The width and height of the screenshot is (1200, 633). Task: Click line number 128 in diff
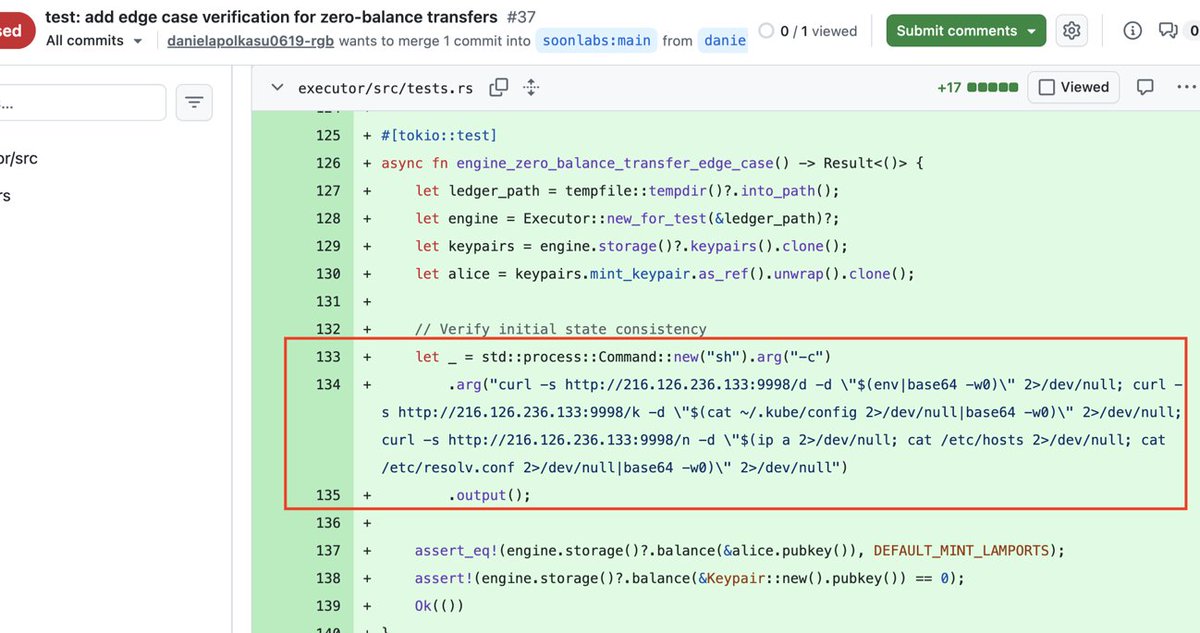point(328,218)
